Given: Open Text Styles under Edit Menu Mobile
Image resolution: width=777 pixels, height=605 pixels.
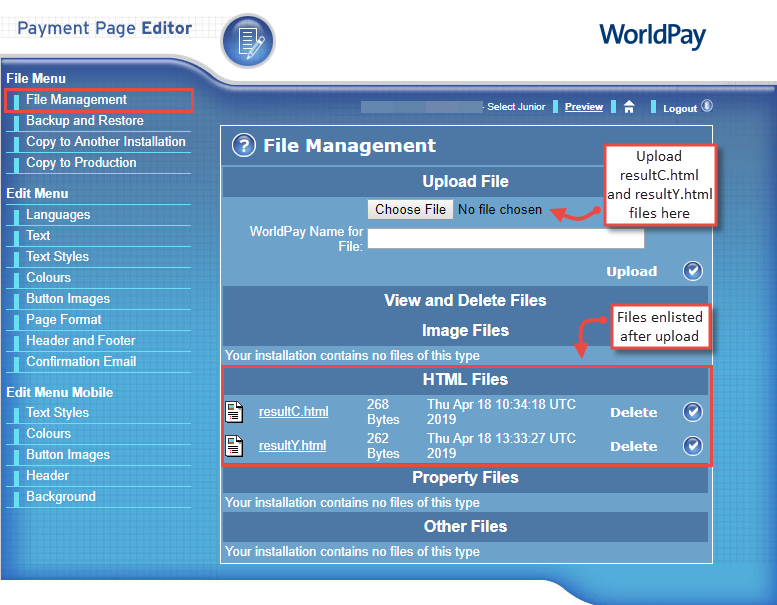Looking at the screenshot, I should point(57,412).
